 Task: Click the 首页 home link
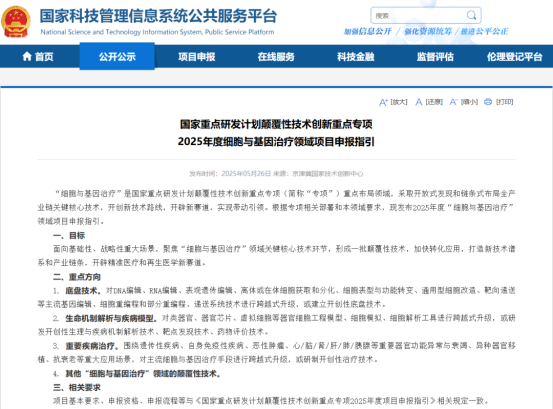tap(44, 57)
